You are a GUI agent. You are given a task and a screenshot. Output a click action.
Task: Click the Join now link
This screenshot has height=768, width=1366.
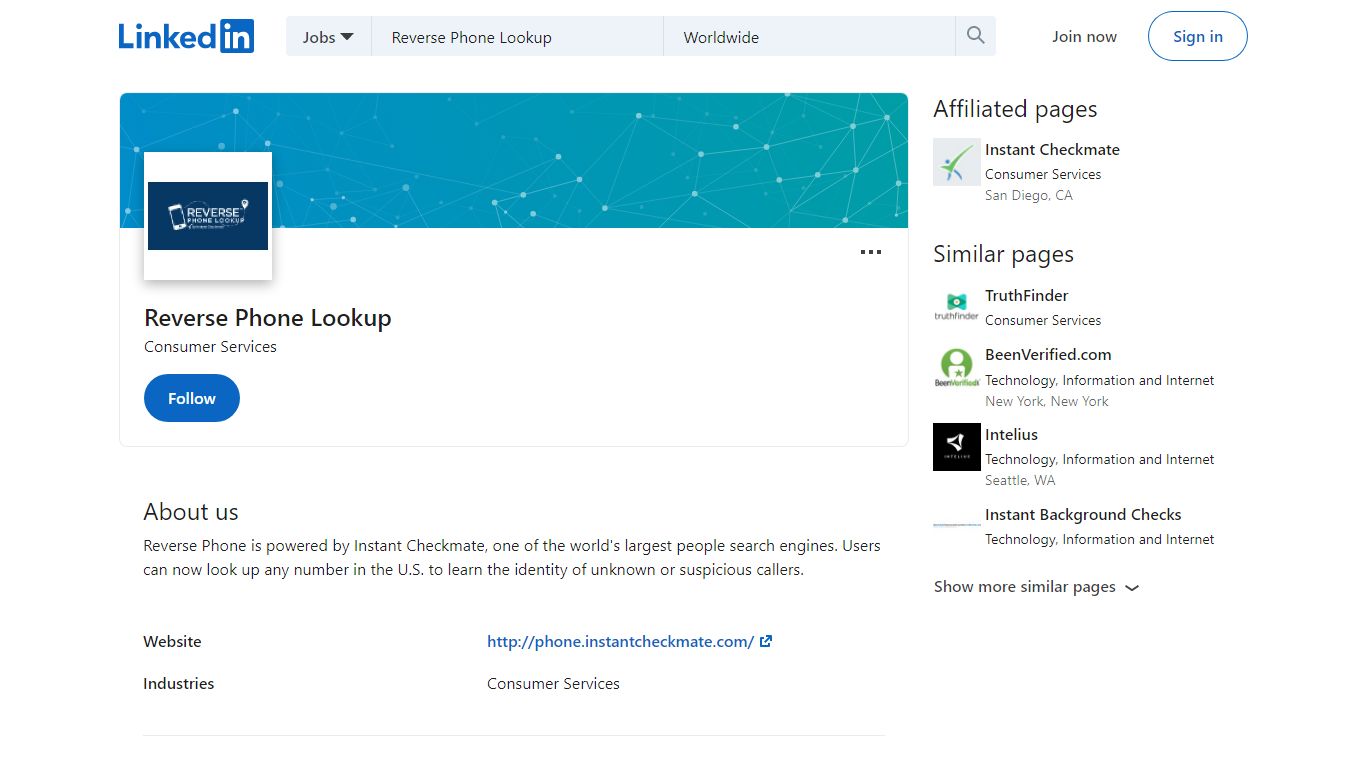tap(1084, 37)
